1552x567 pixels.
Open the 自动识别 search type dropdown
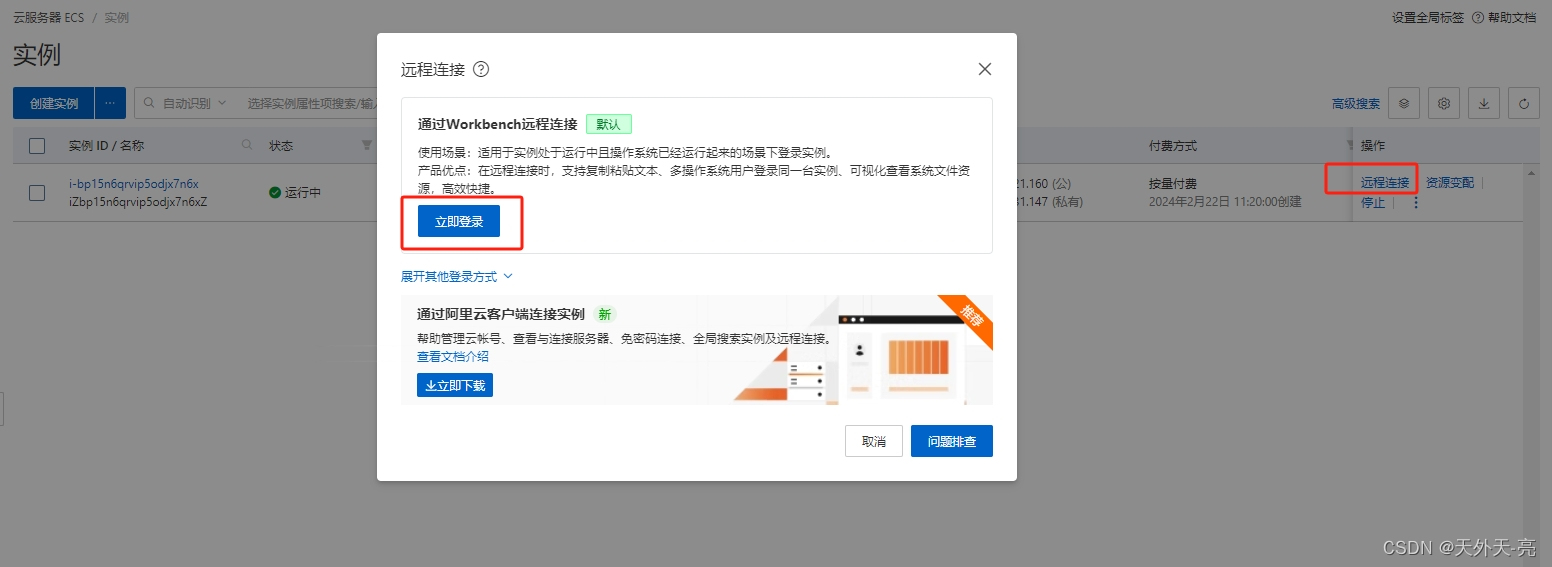[194, 103]
